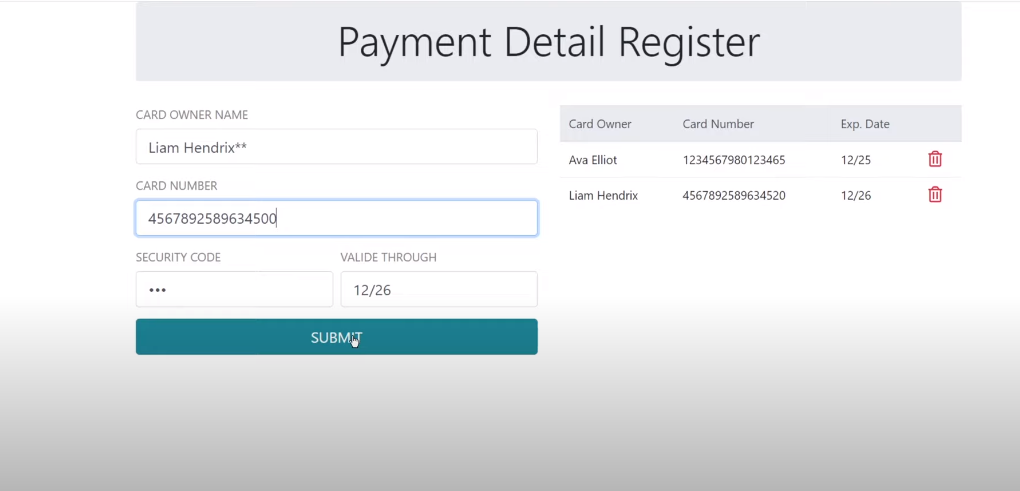
Task: Click the Exp. Date column header
Action: (865, 124)
